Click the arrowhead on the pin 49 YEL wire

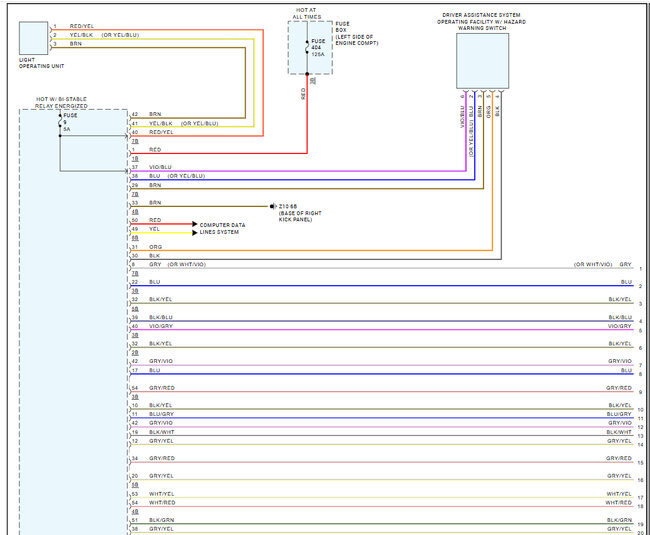click(195, 233)
